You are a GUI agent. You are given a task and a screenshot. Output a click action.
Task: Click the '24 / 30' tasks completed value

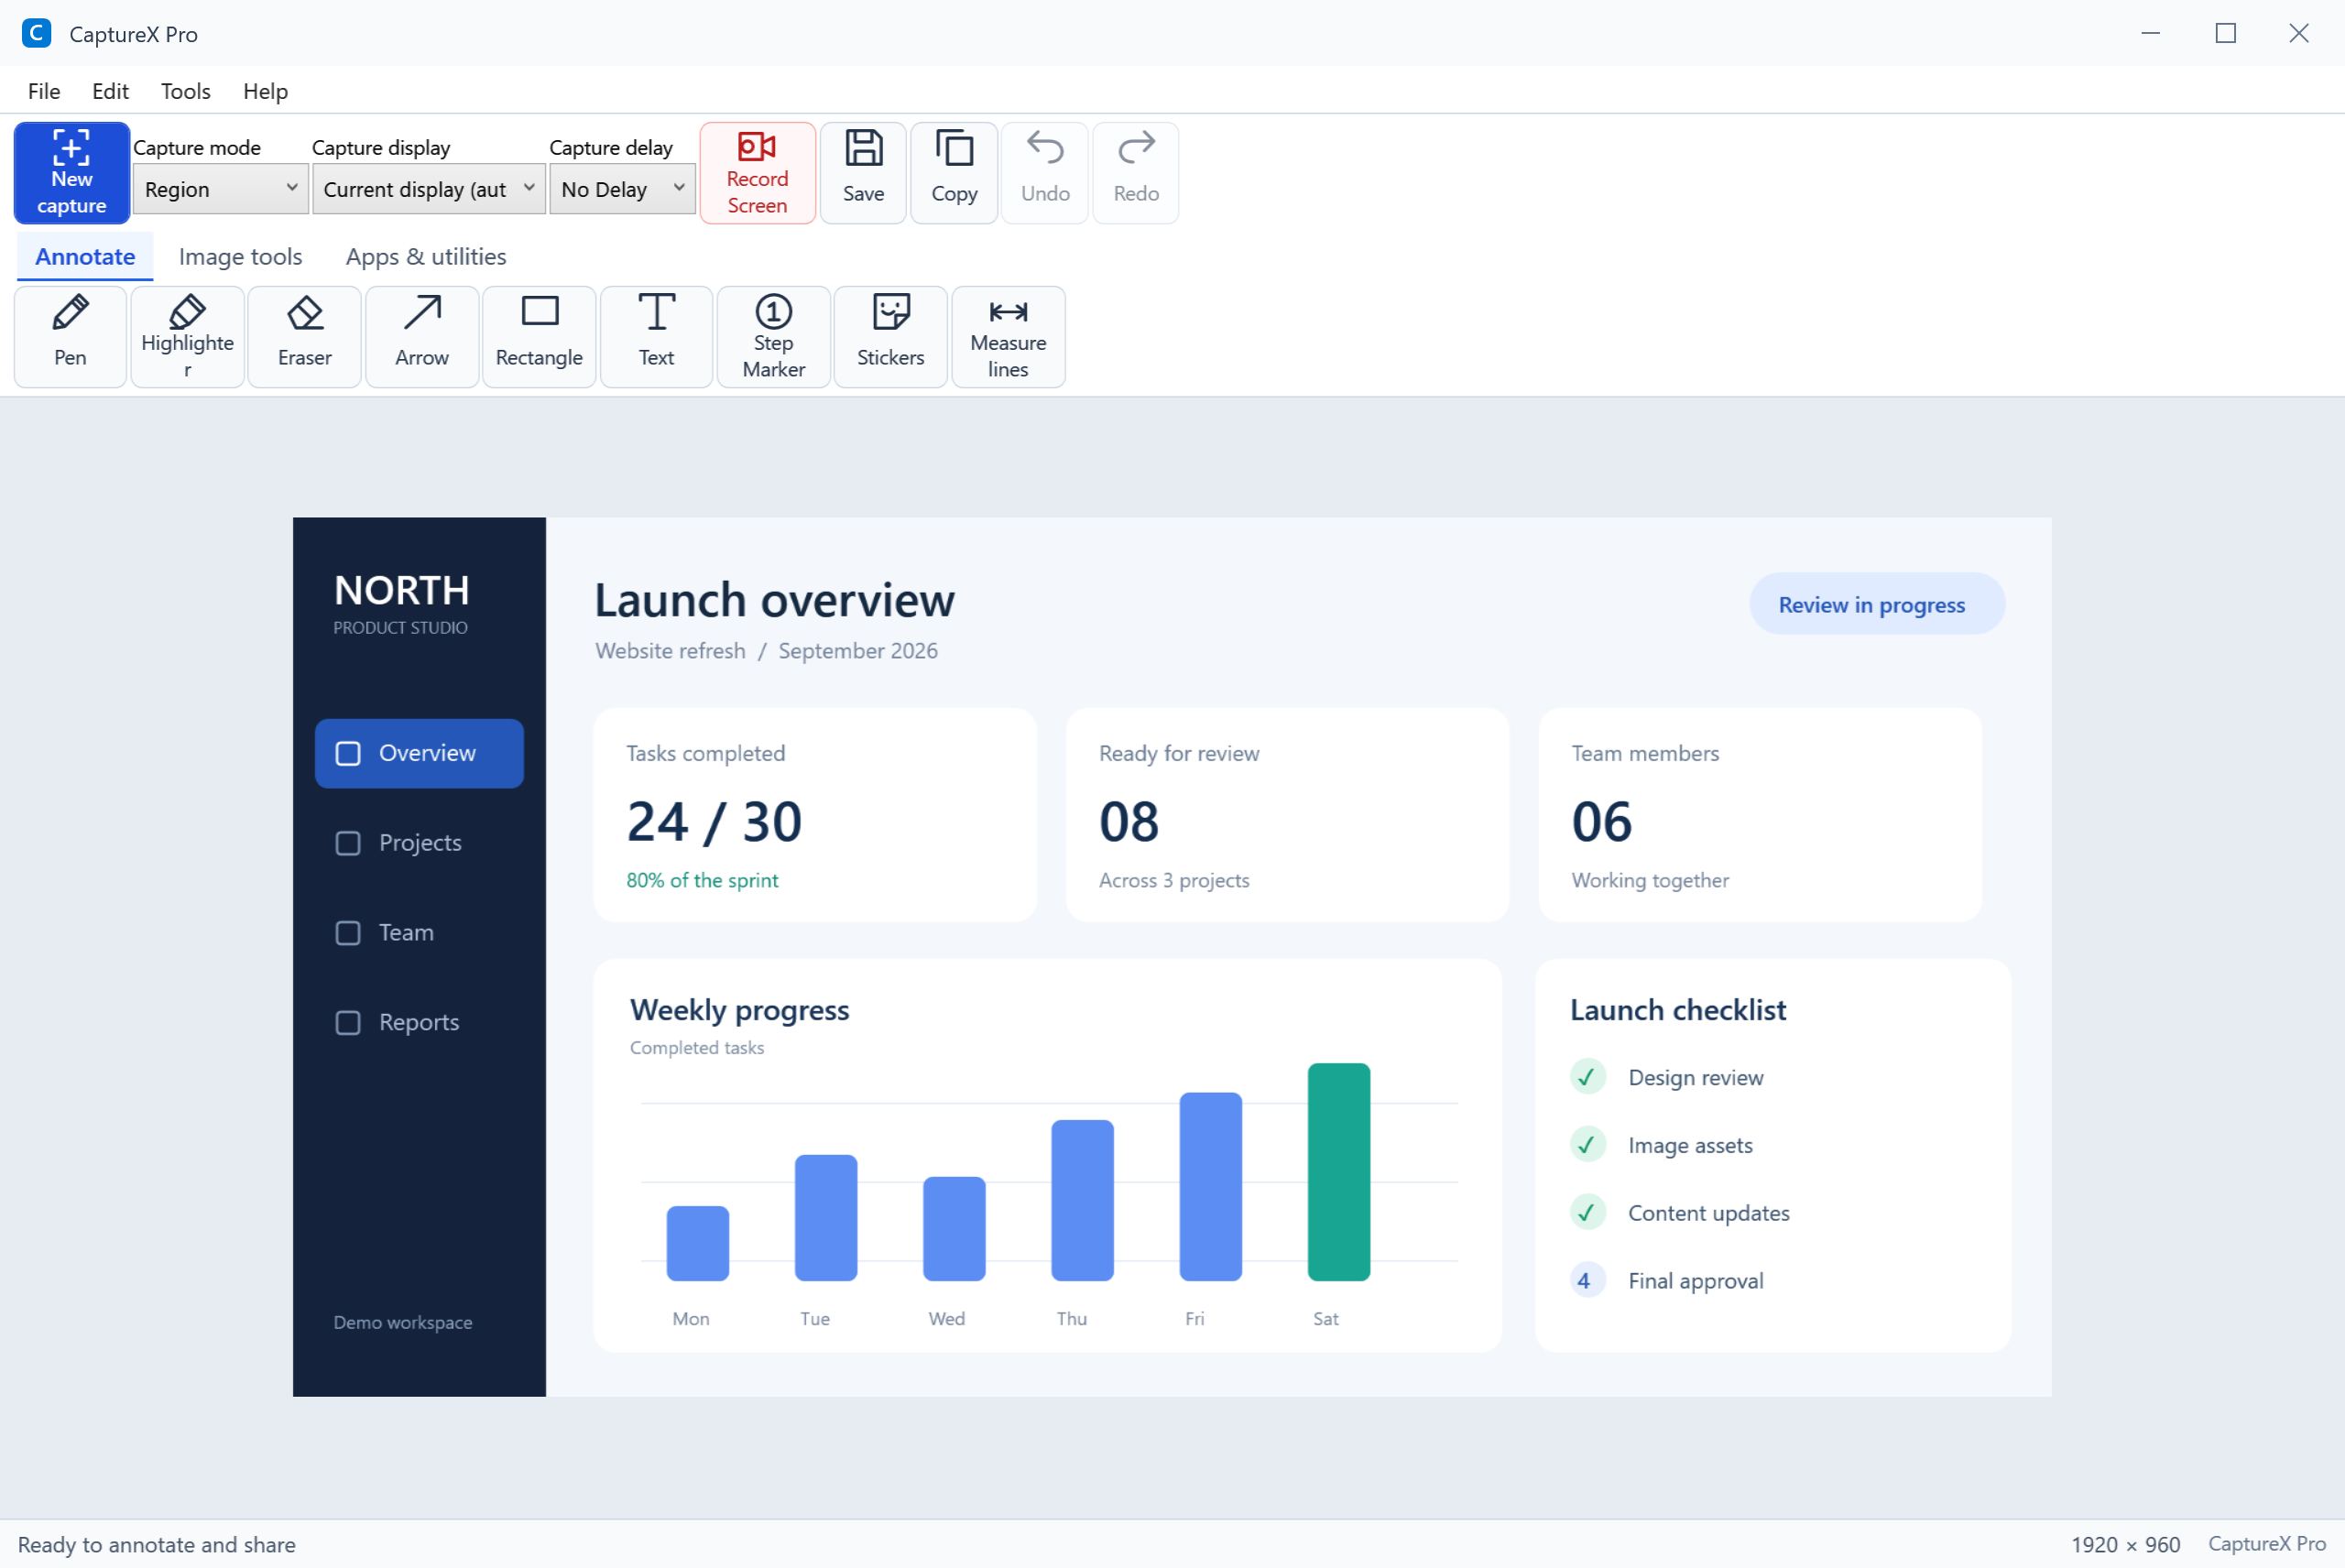point(714,821)
